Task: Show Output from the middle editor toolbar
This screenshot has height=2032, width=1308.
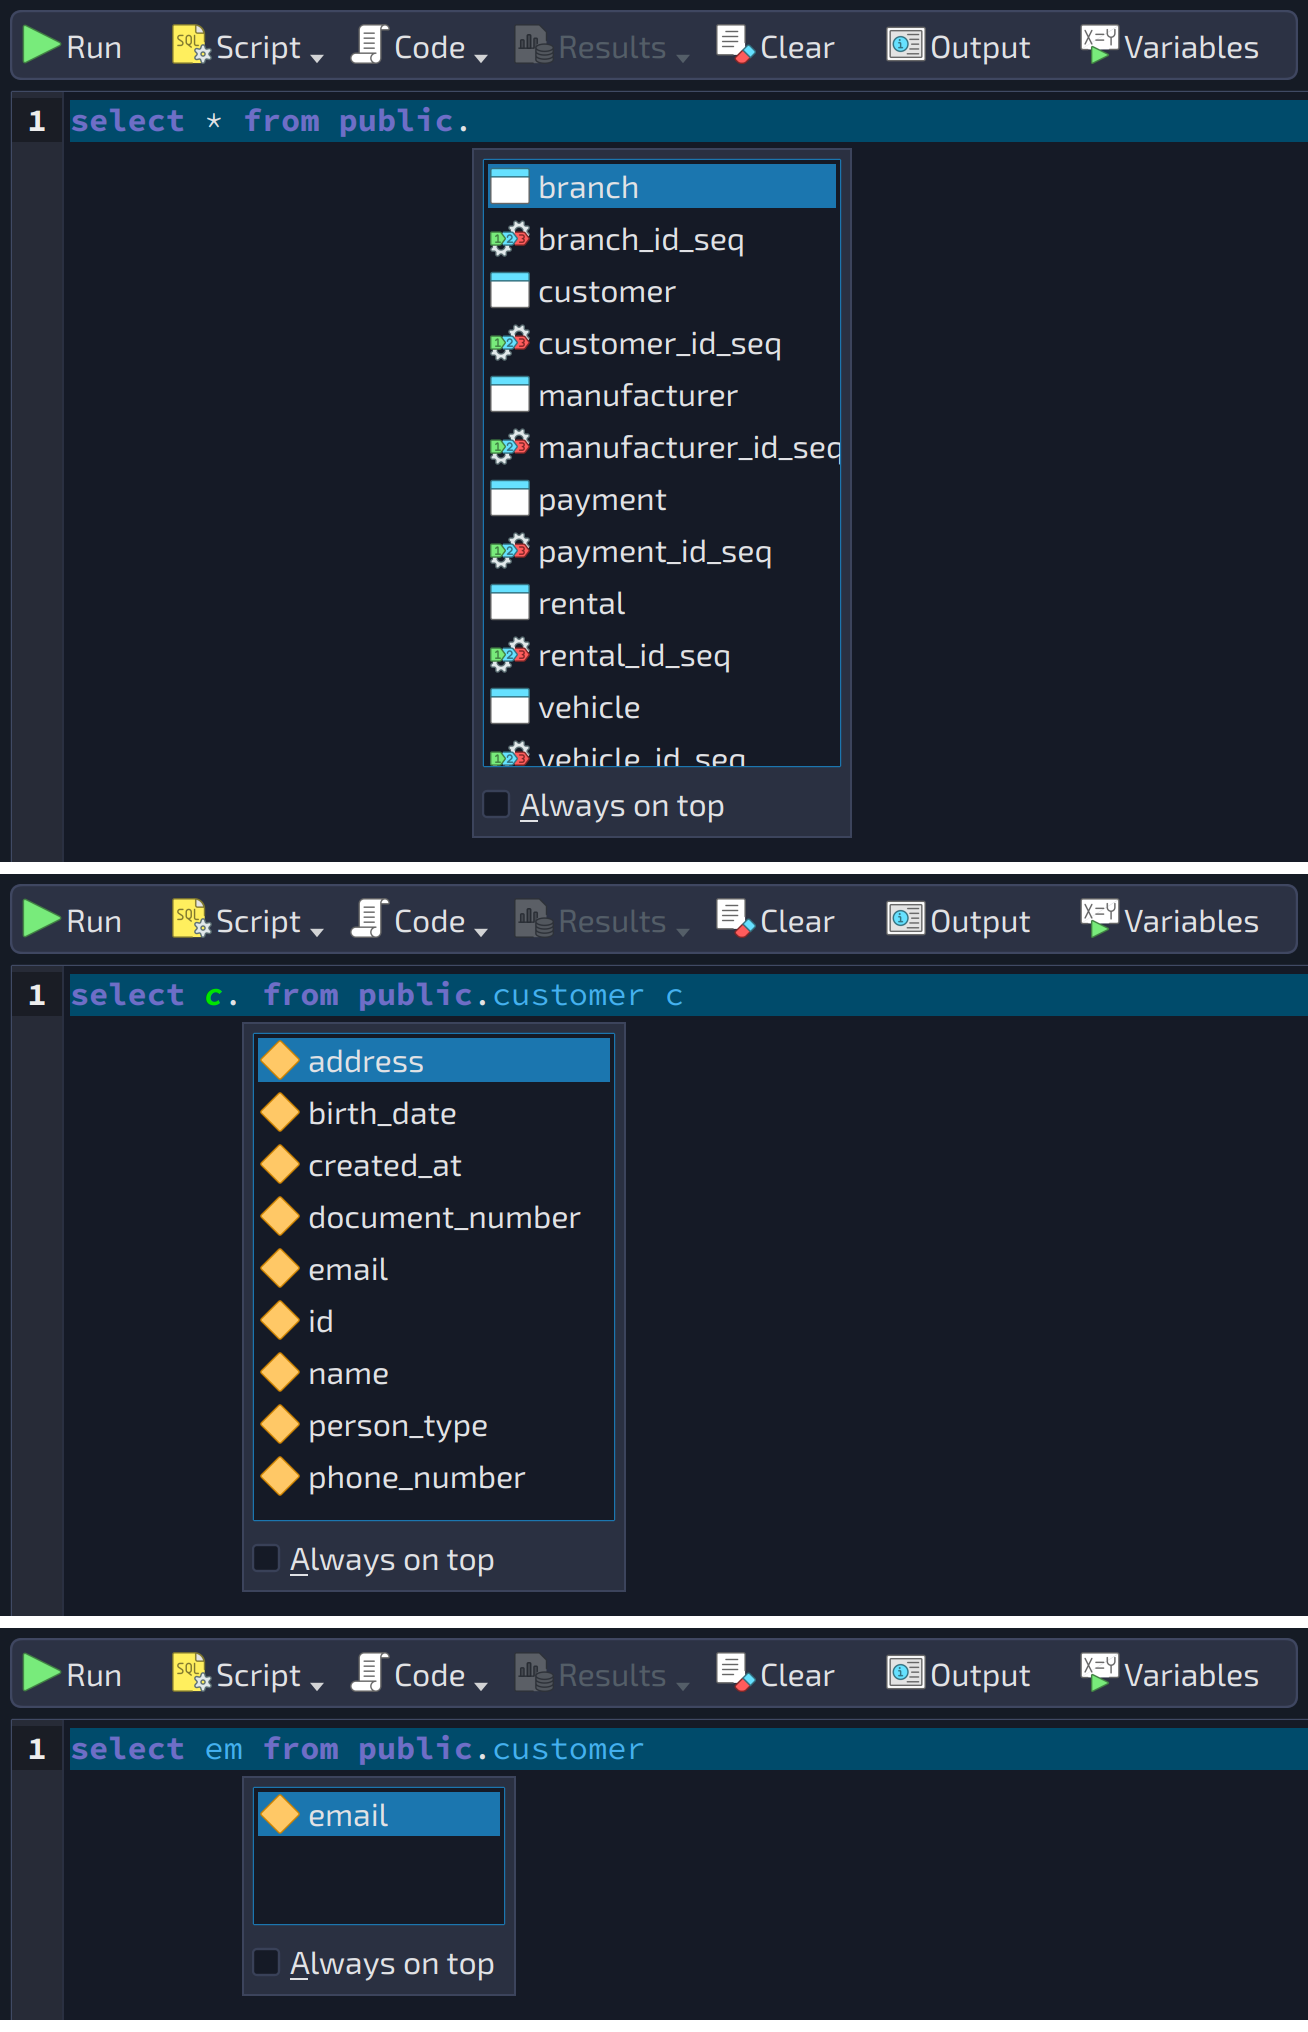Action: coord(958,920)
